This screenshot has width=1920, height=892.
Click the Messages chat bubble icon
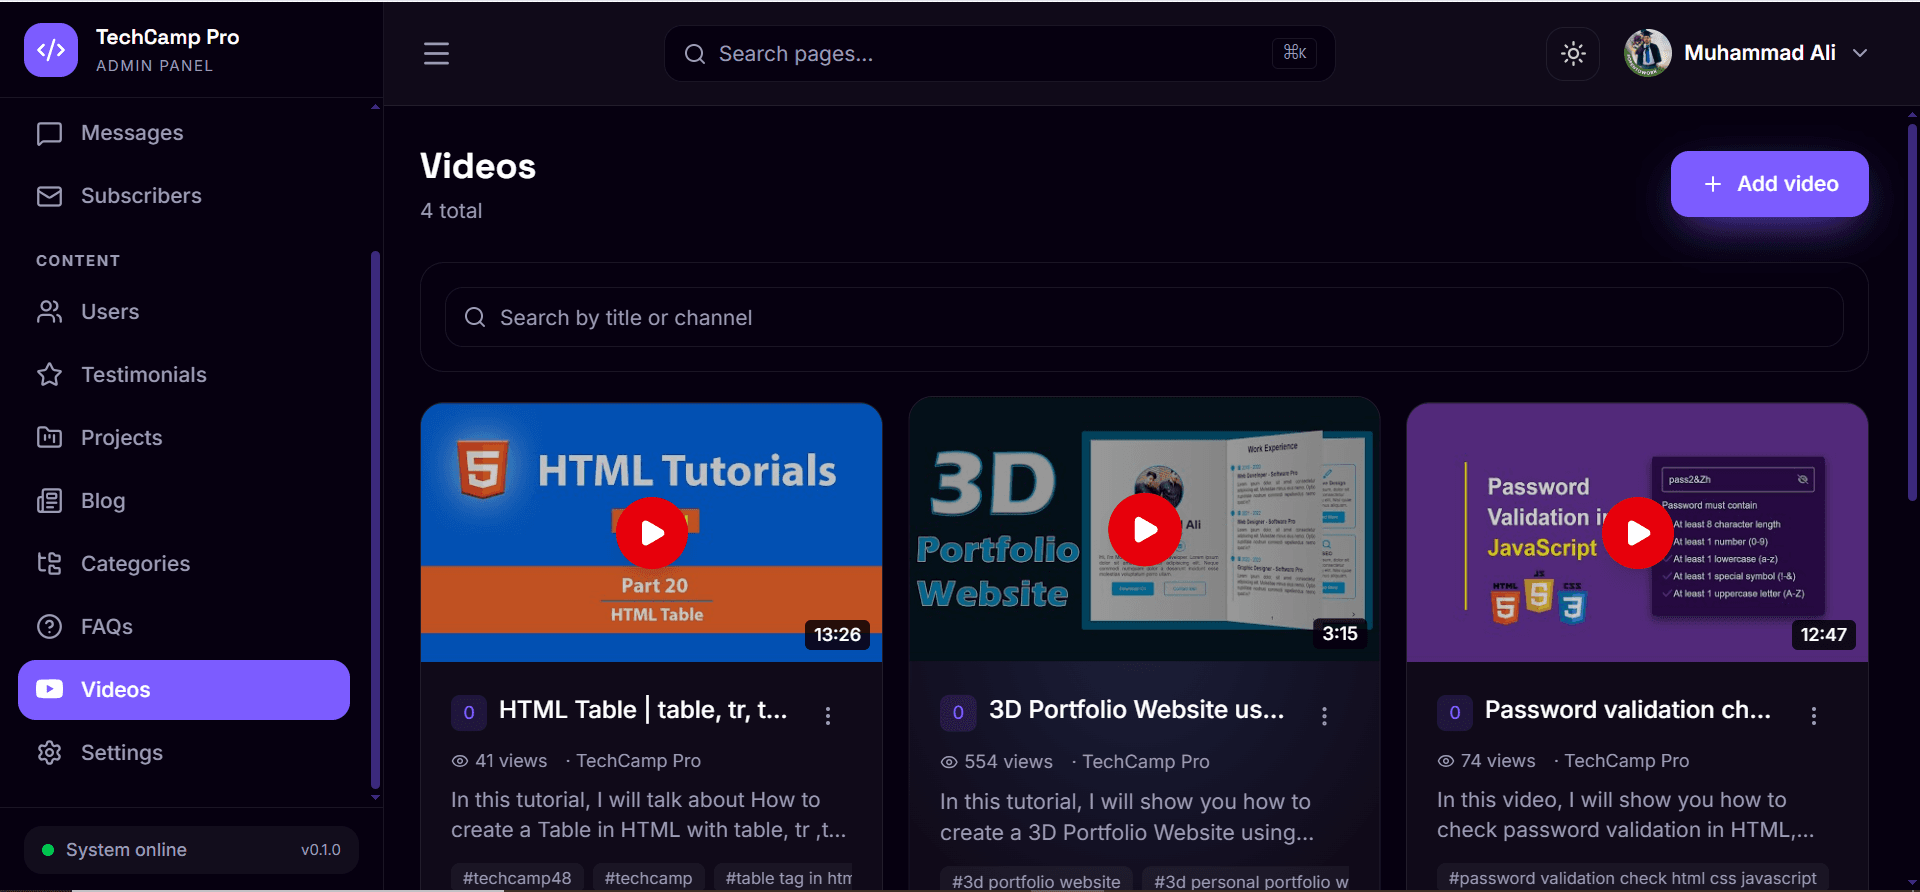[x=49, y=134]
